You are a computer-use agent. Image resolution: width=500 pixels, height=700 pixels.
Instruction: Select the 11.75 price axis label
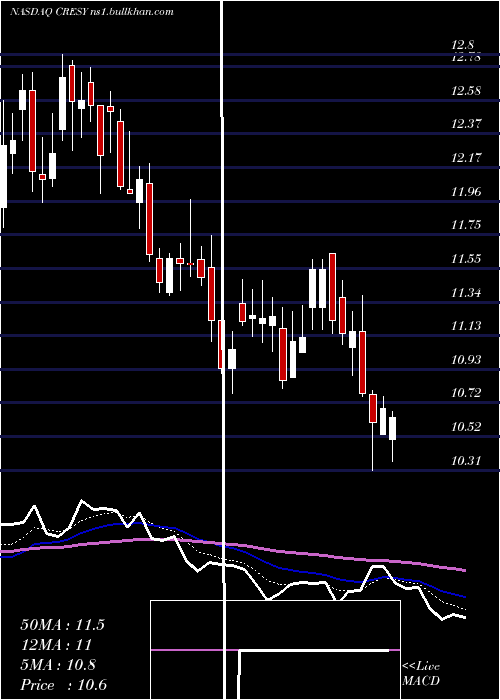[466, 225]
